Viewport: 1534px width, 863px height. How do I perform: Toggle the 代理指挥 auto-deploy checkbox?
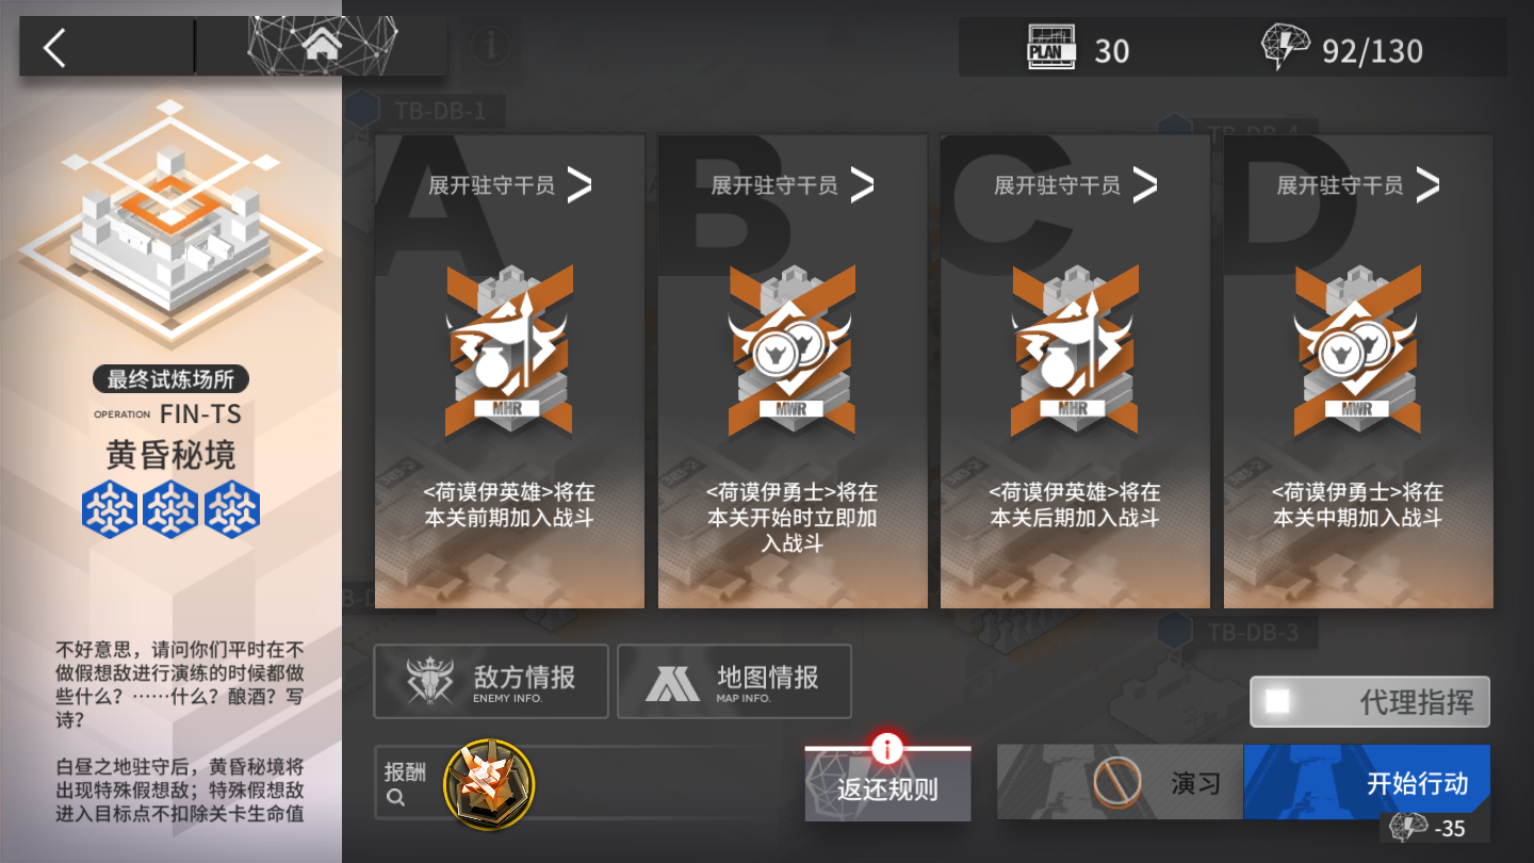[x=1277, y=702]
